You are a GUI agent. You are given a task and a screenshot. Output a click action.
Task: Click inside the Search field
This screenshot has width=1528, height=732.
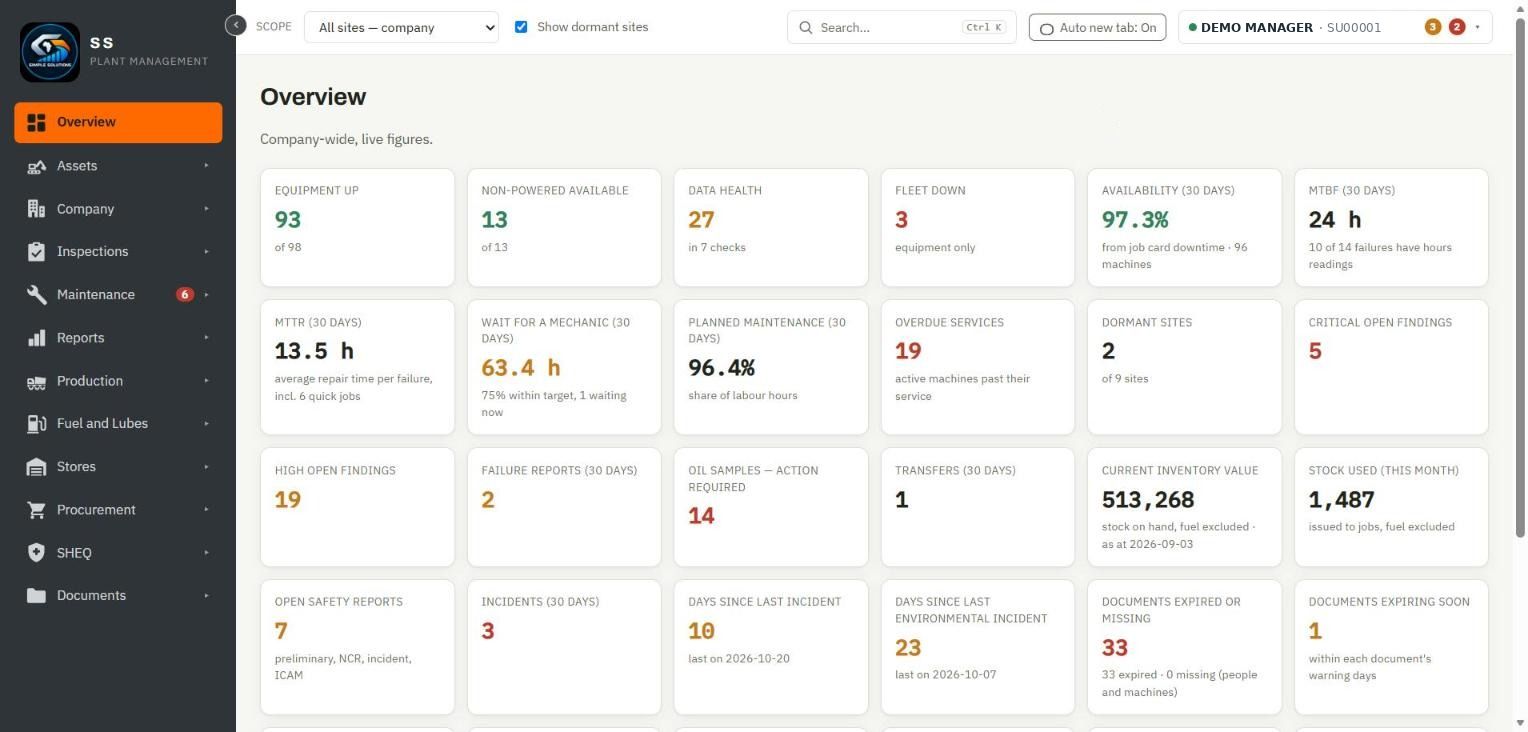coord(902,28)
